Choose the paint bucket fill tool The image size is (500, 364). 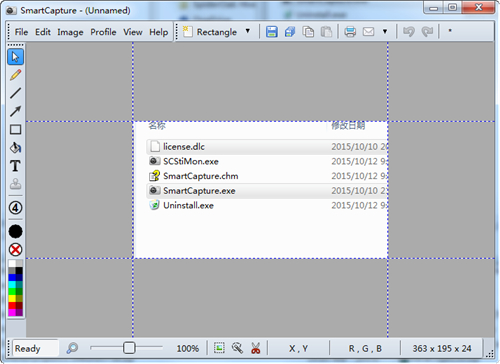coord(15,147)
